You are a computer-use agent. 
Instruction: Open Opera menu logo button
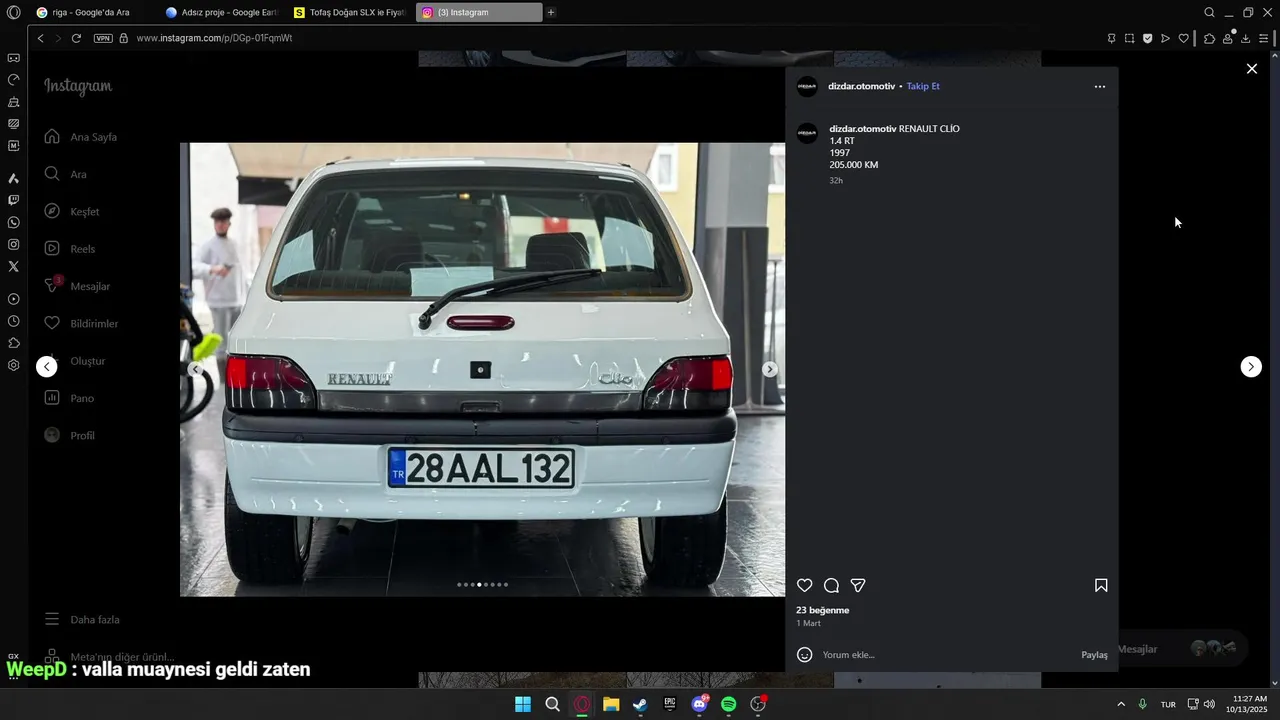click(13, 12)
